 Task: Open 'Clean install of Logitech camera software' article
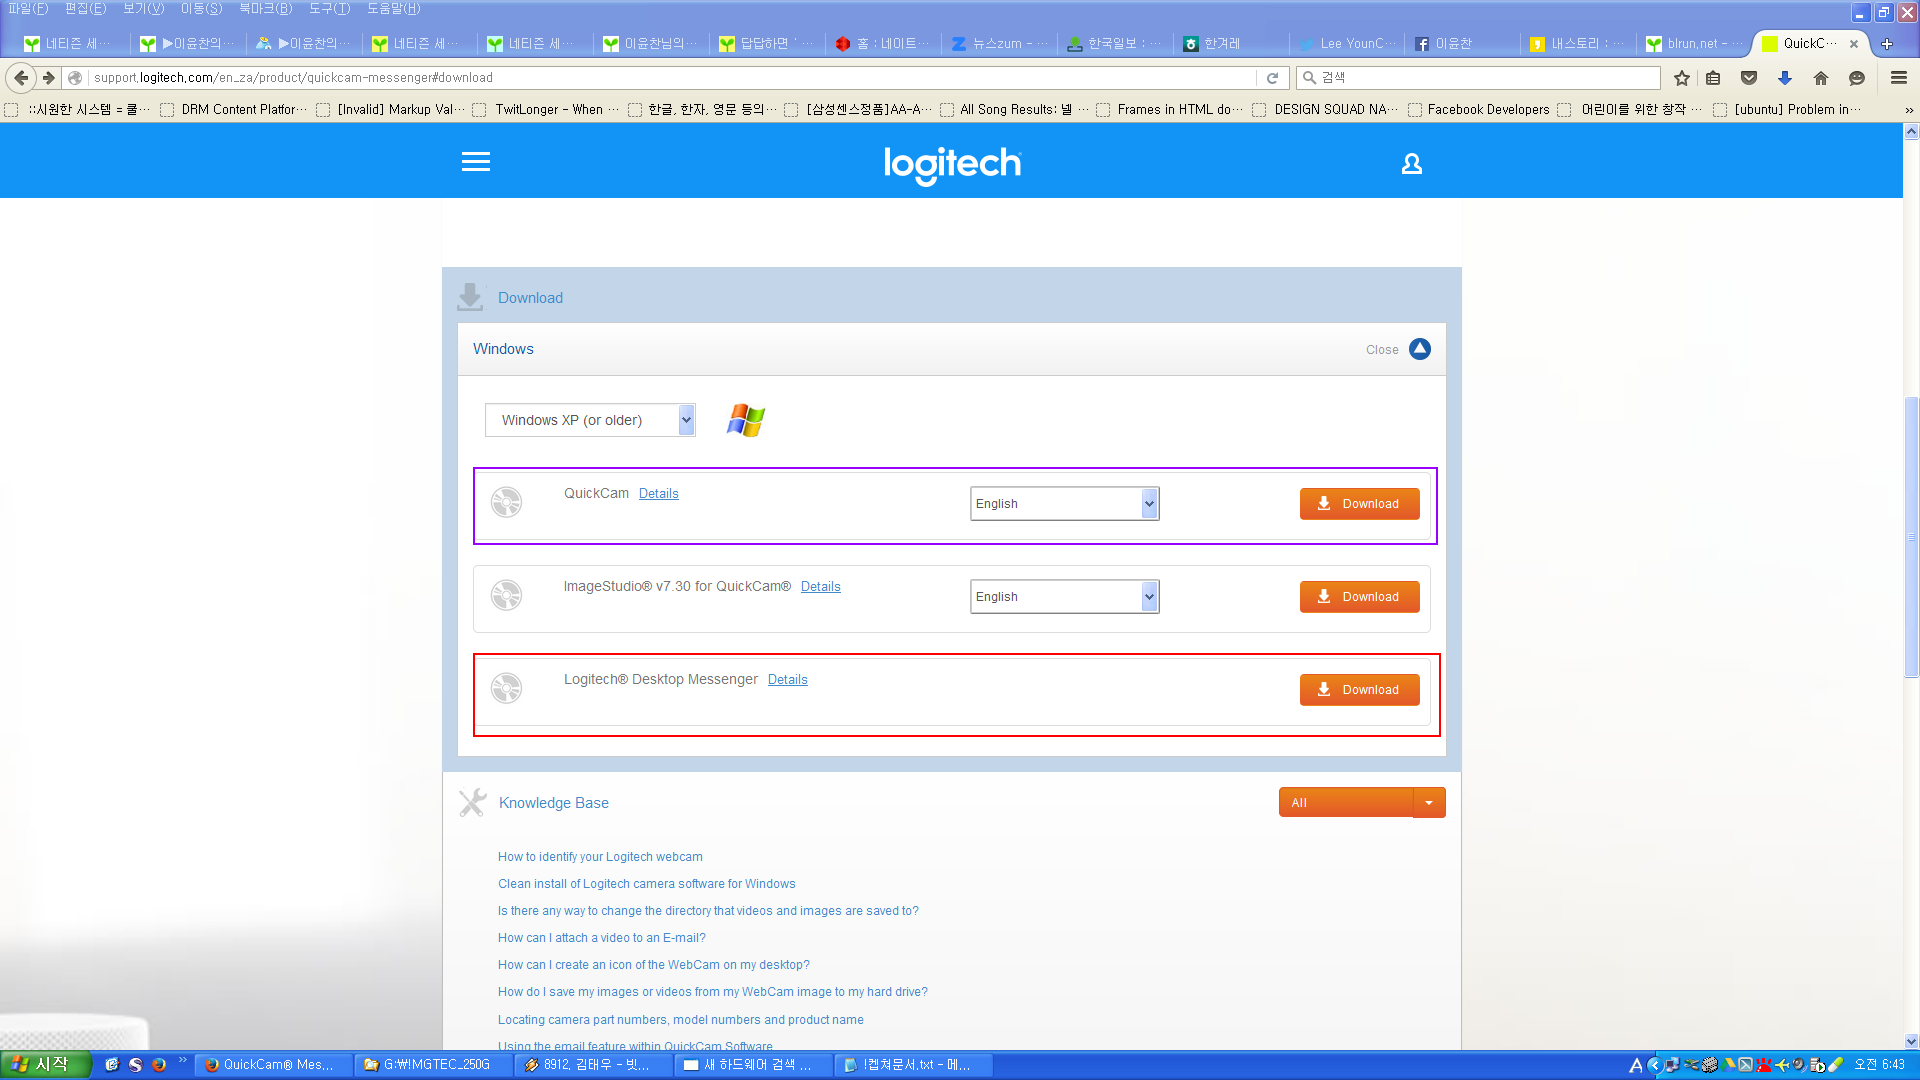tap(646, 884)
